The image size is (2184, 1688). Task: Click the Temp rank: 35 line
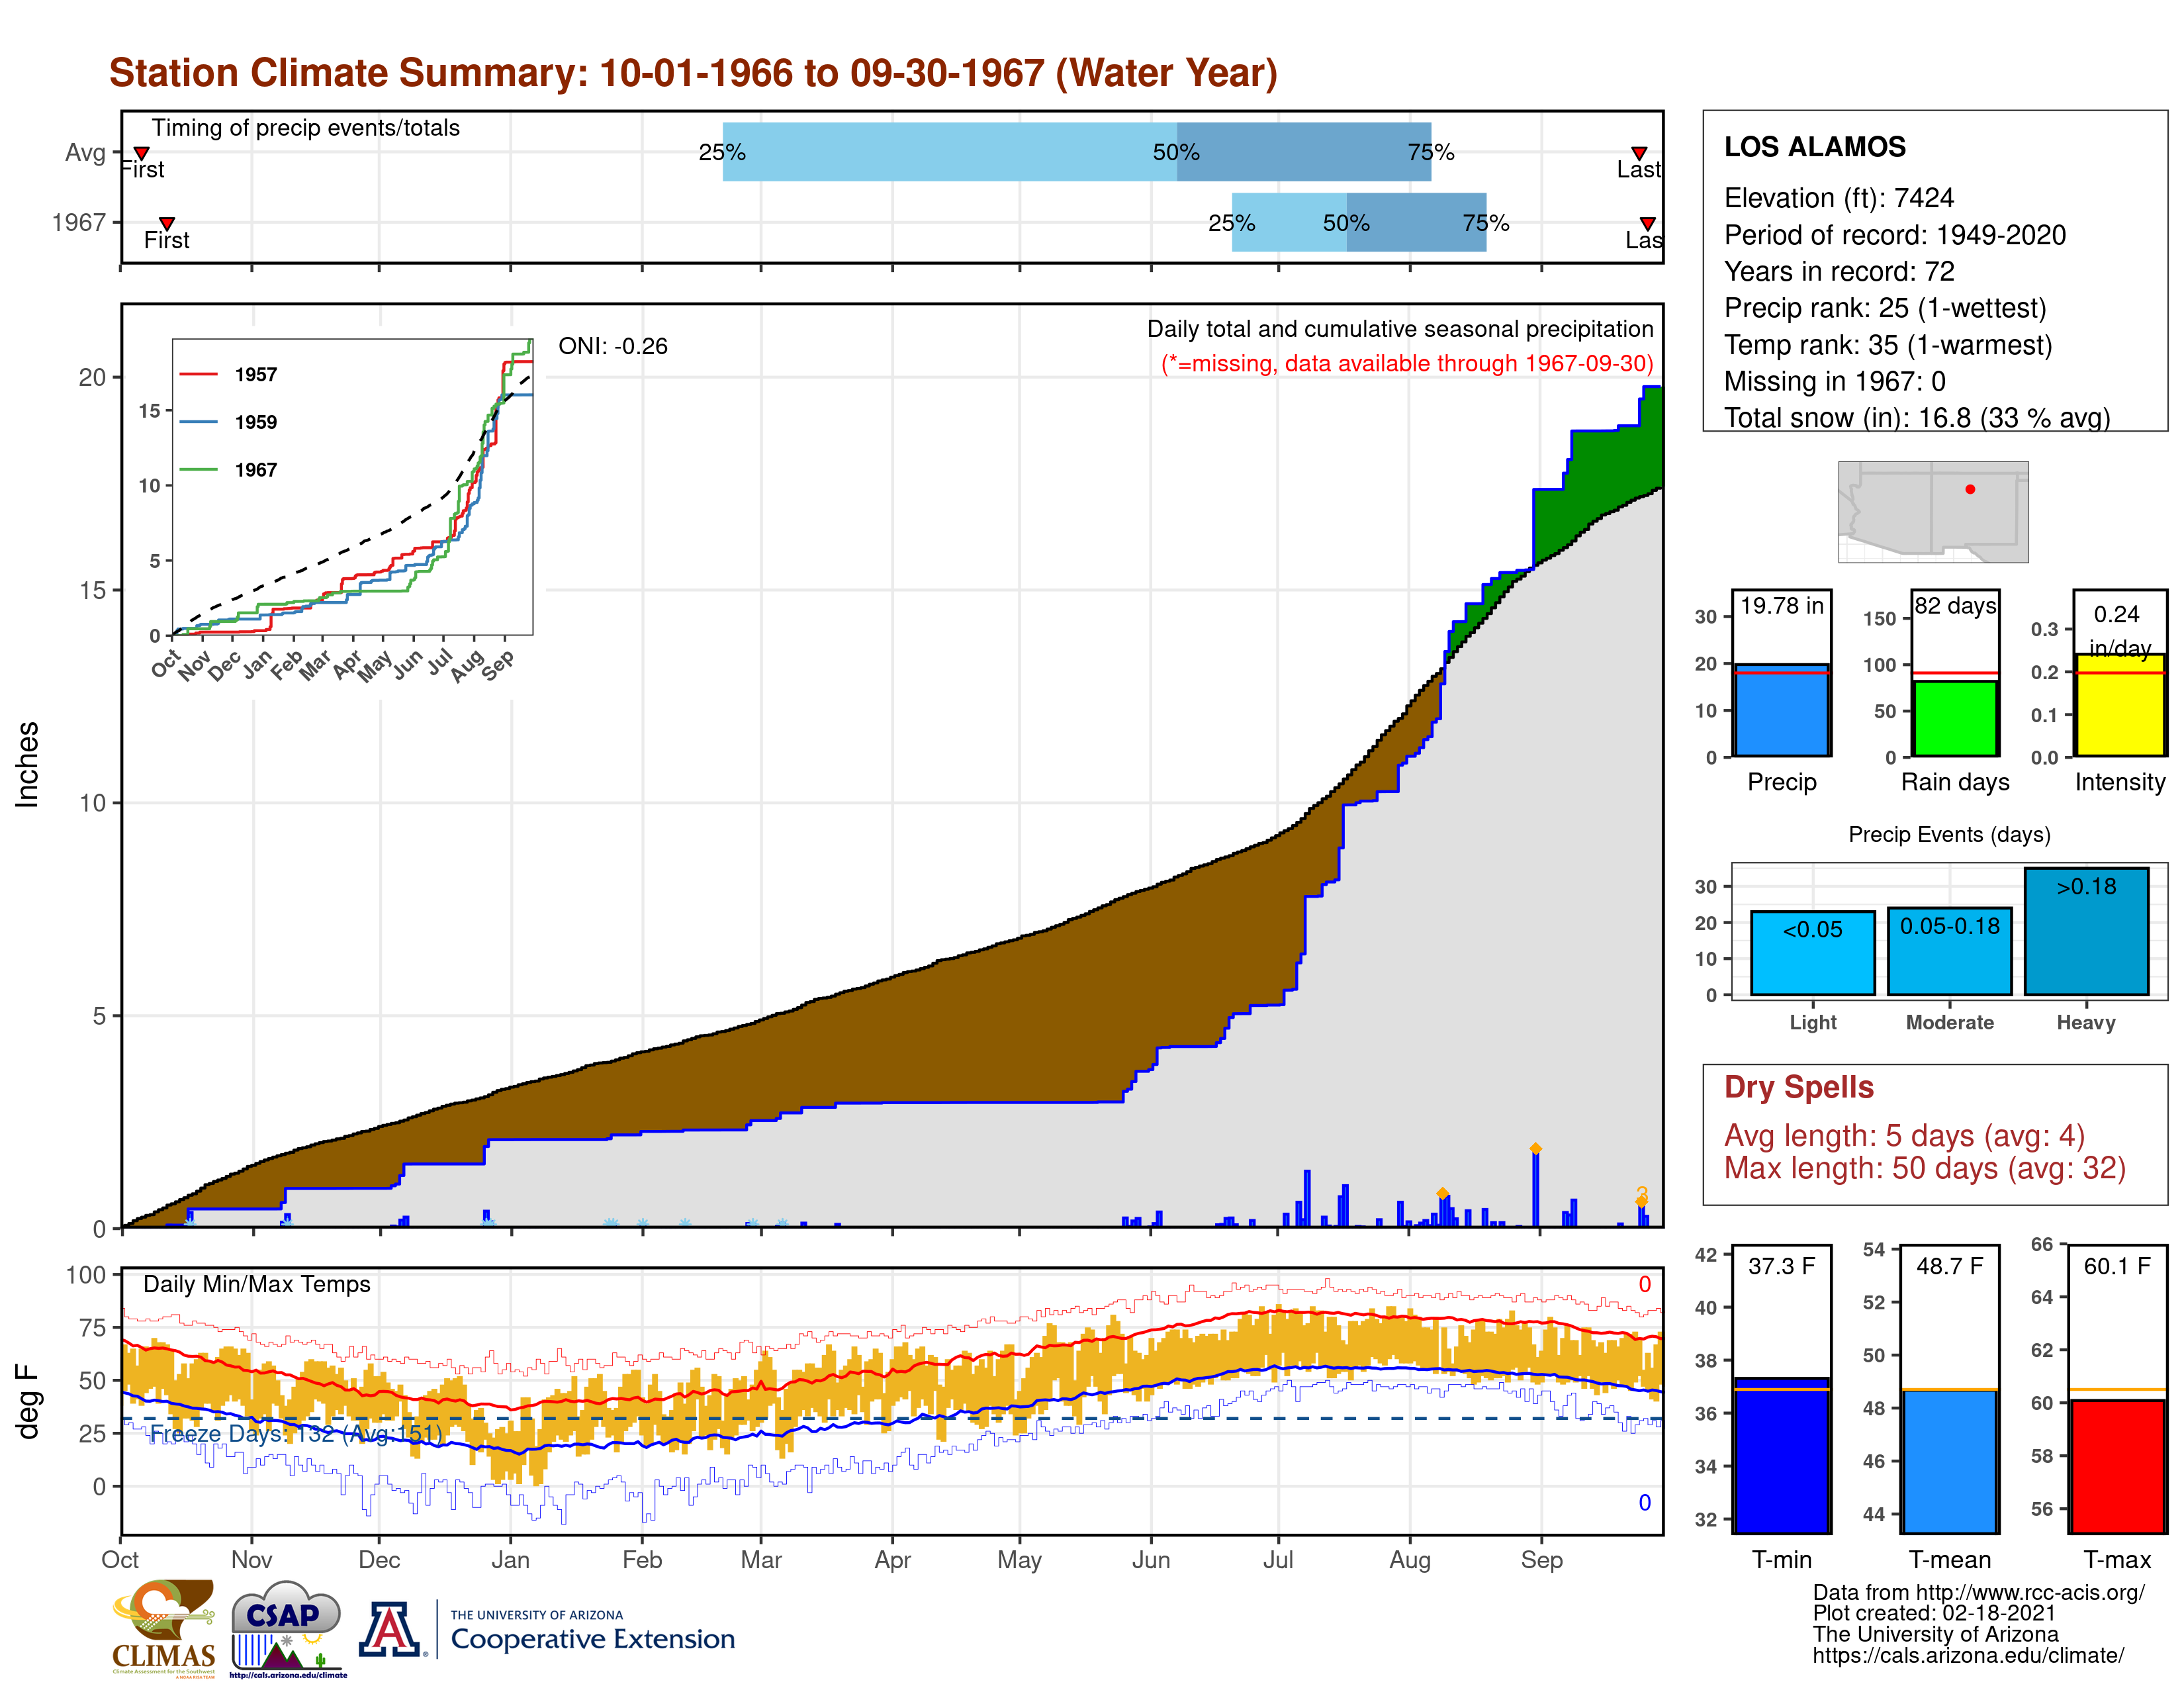click(x=1888, y=345)
